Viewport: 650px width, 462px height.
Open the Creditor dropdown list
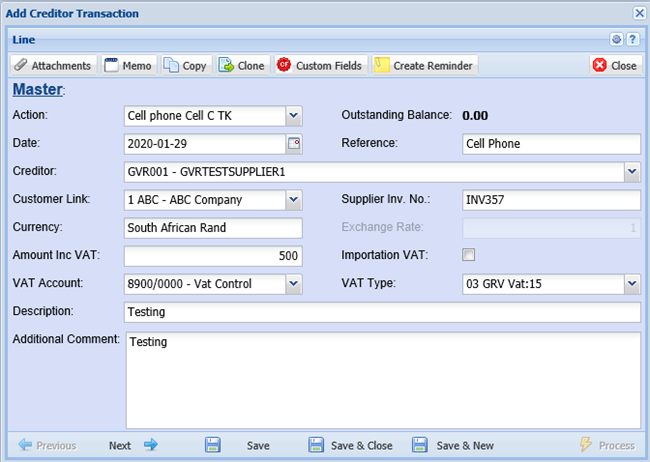[x=631, y=172]
